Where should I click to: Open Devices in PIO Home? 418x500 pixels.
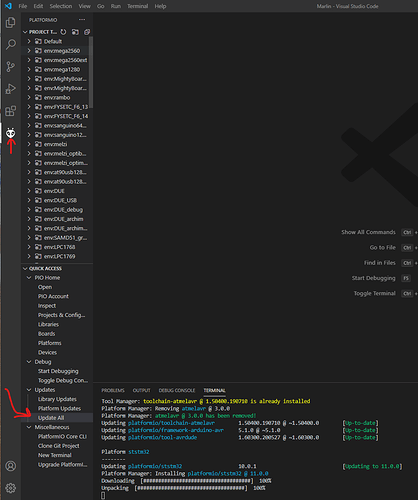pos(47,352)
